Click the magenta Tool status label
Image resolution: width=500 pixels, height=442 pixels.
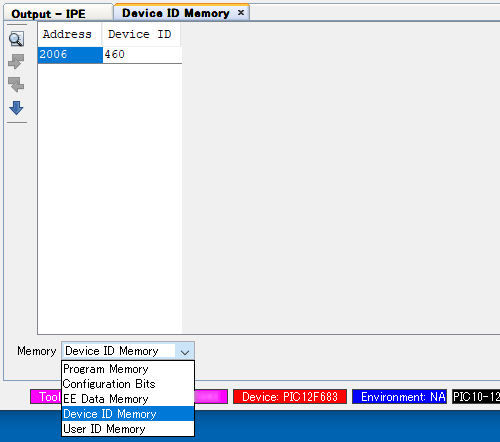coord(46,397)
